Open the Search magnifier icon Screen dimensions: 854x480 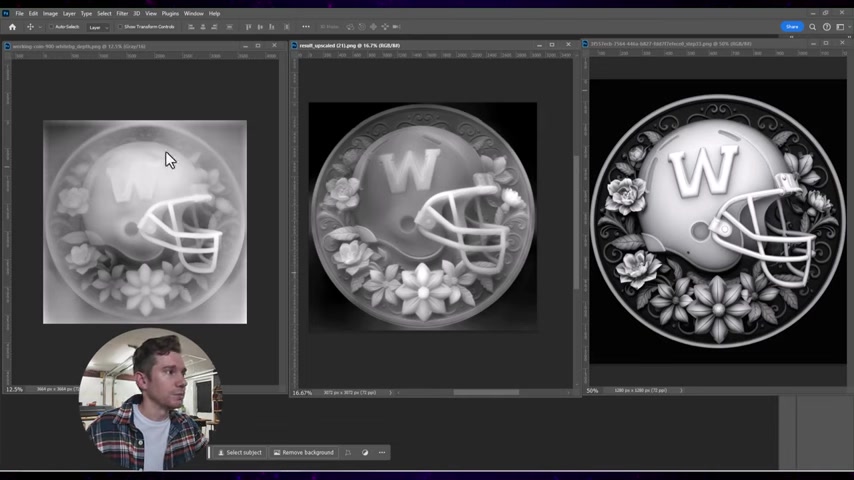click(813, 27)
